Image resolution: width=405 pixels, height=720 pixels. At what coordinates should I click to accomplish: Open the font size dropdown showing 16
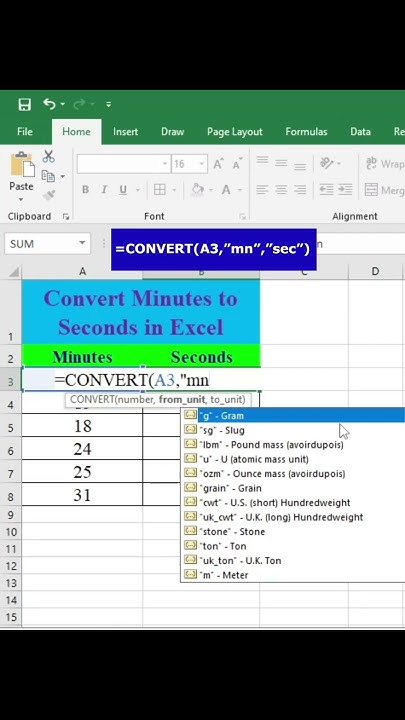pos(201,164)
